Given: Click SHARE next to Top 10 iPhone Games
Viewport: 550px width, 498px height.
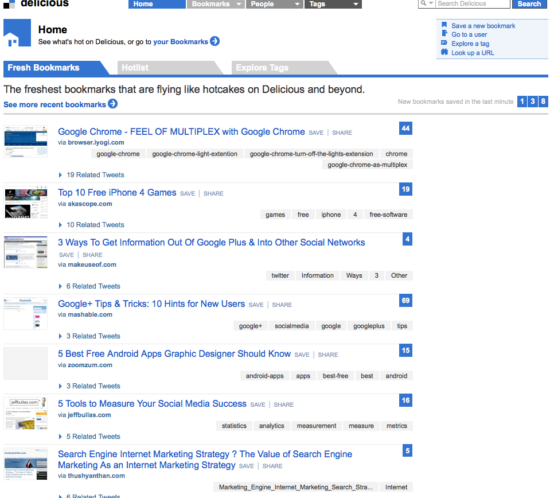Looking at the screenshot, I should click(x=213, y=194).
